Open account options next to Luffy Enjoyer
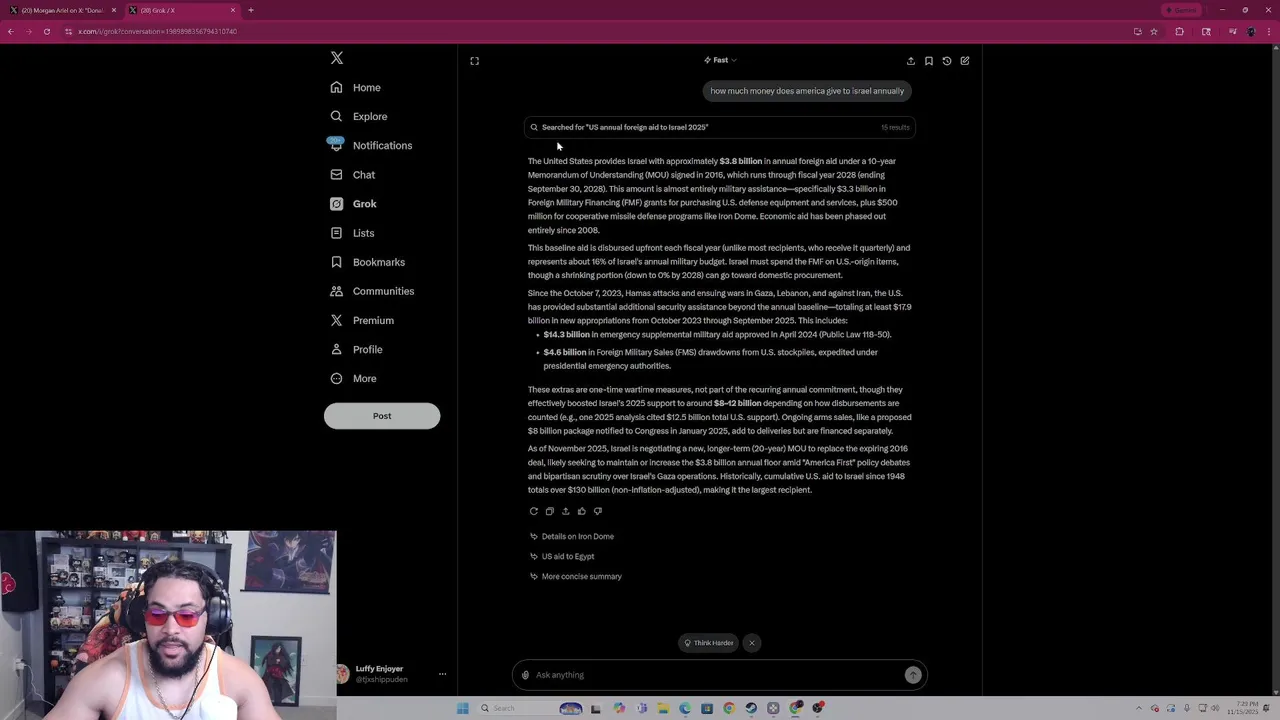Image resolution: width=1280 pixels, height=720 pixels. pyautogui.click(x=442, y=674)
